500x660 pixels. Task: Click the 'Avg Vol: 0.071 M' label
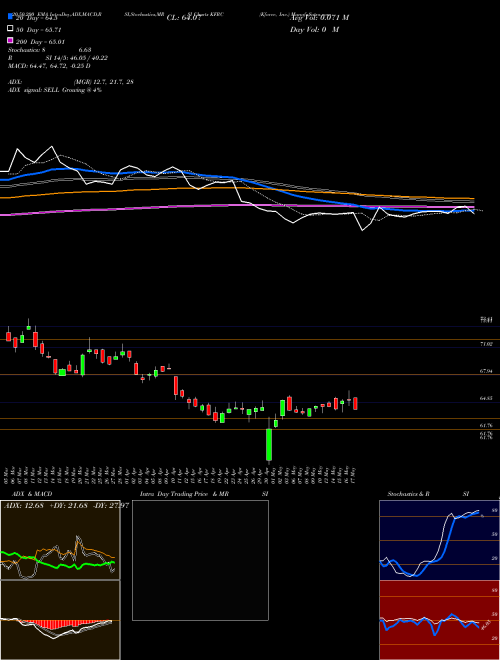click(x=319, y=18)
